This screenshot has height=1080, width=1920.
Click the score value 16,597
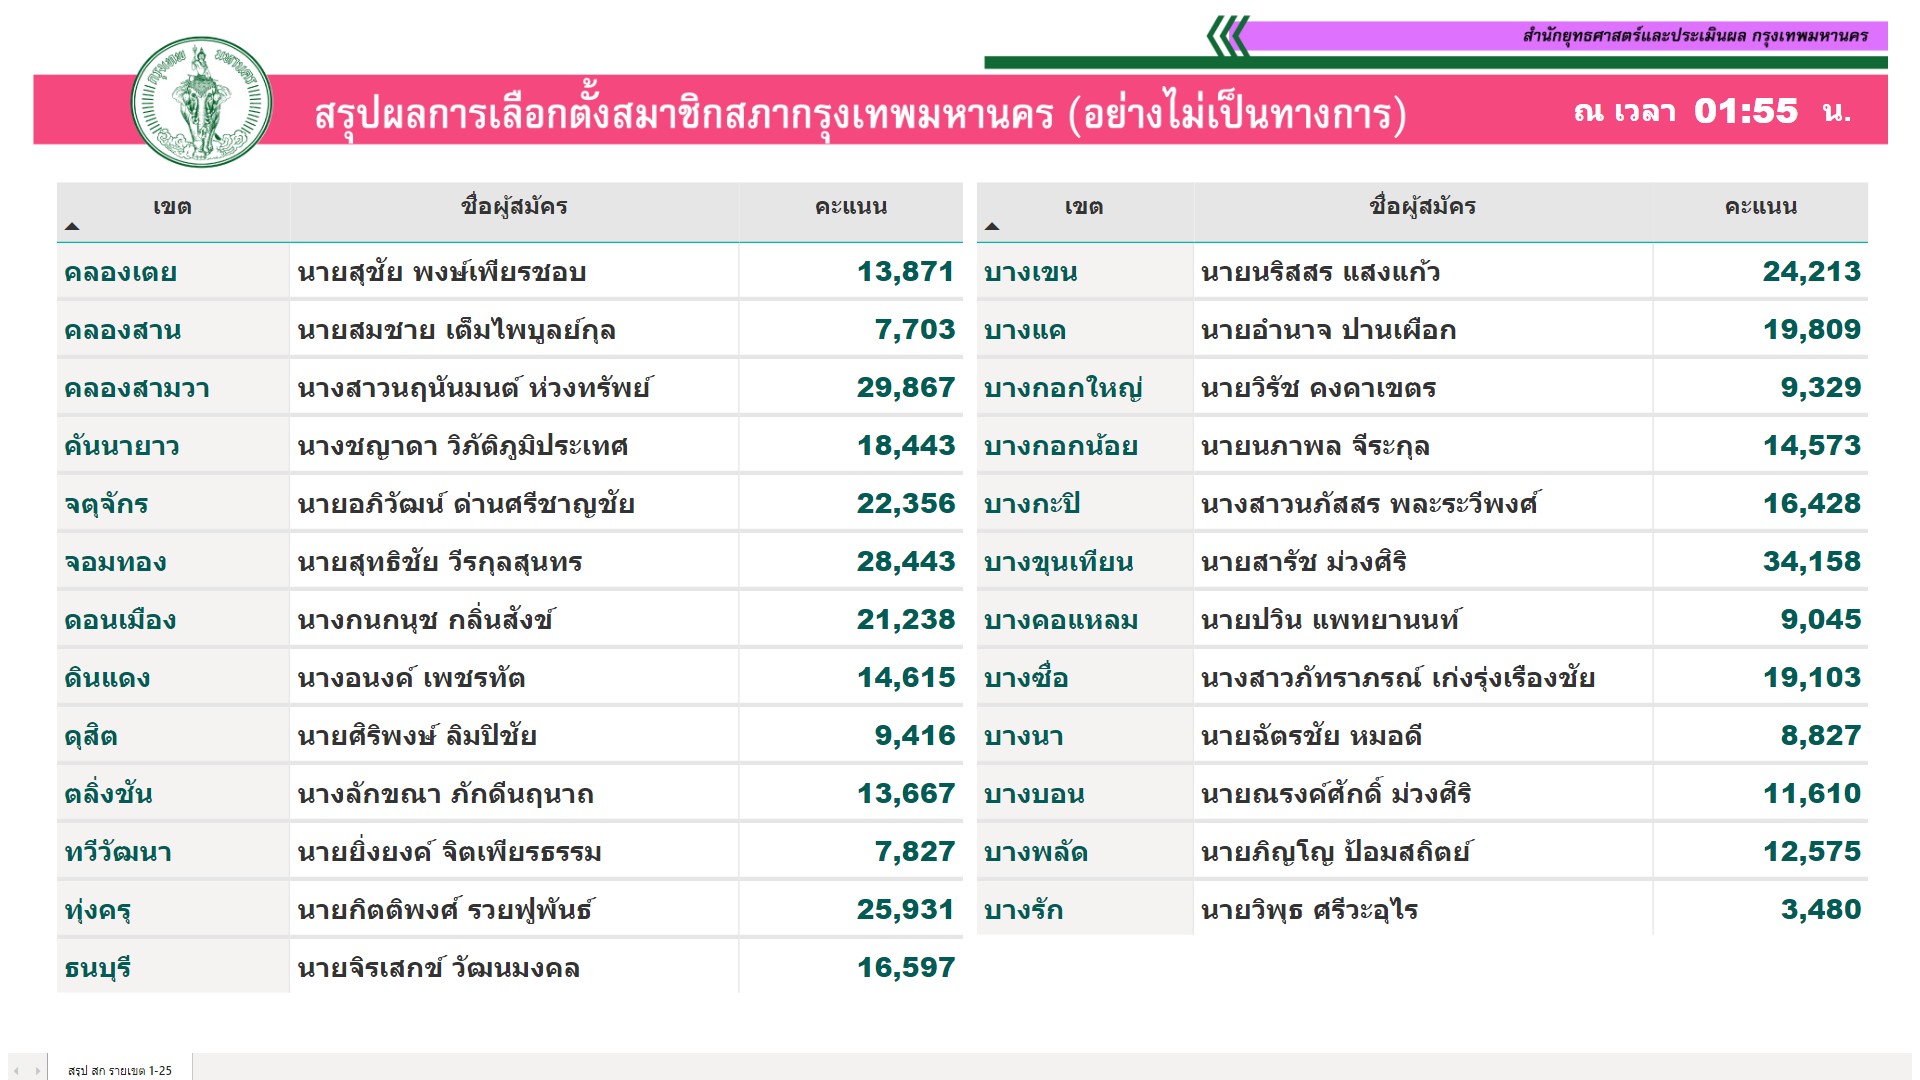pos(906,968)
